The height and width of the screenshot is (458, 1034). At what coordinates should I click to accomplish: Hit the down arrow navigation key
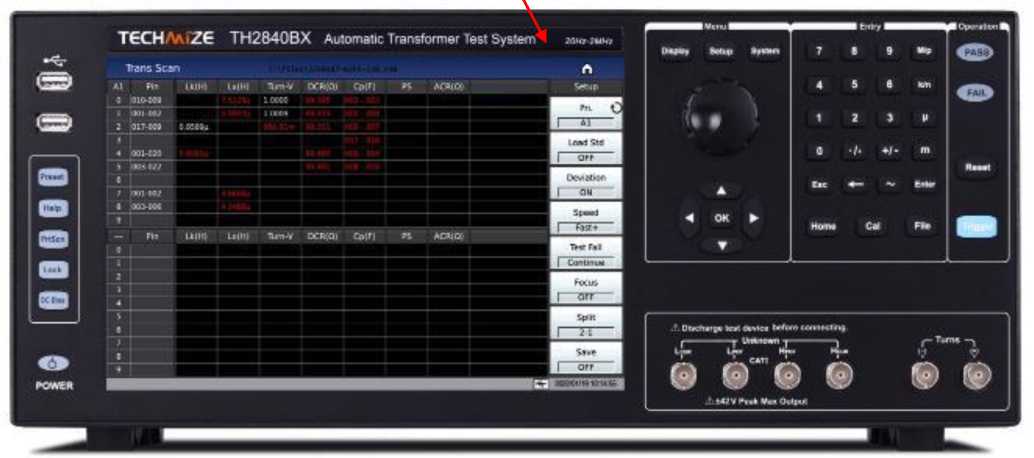721,245
